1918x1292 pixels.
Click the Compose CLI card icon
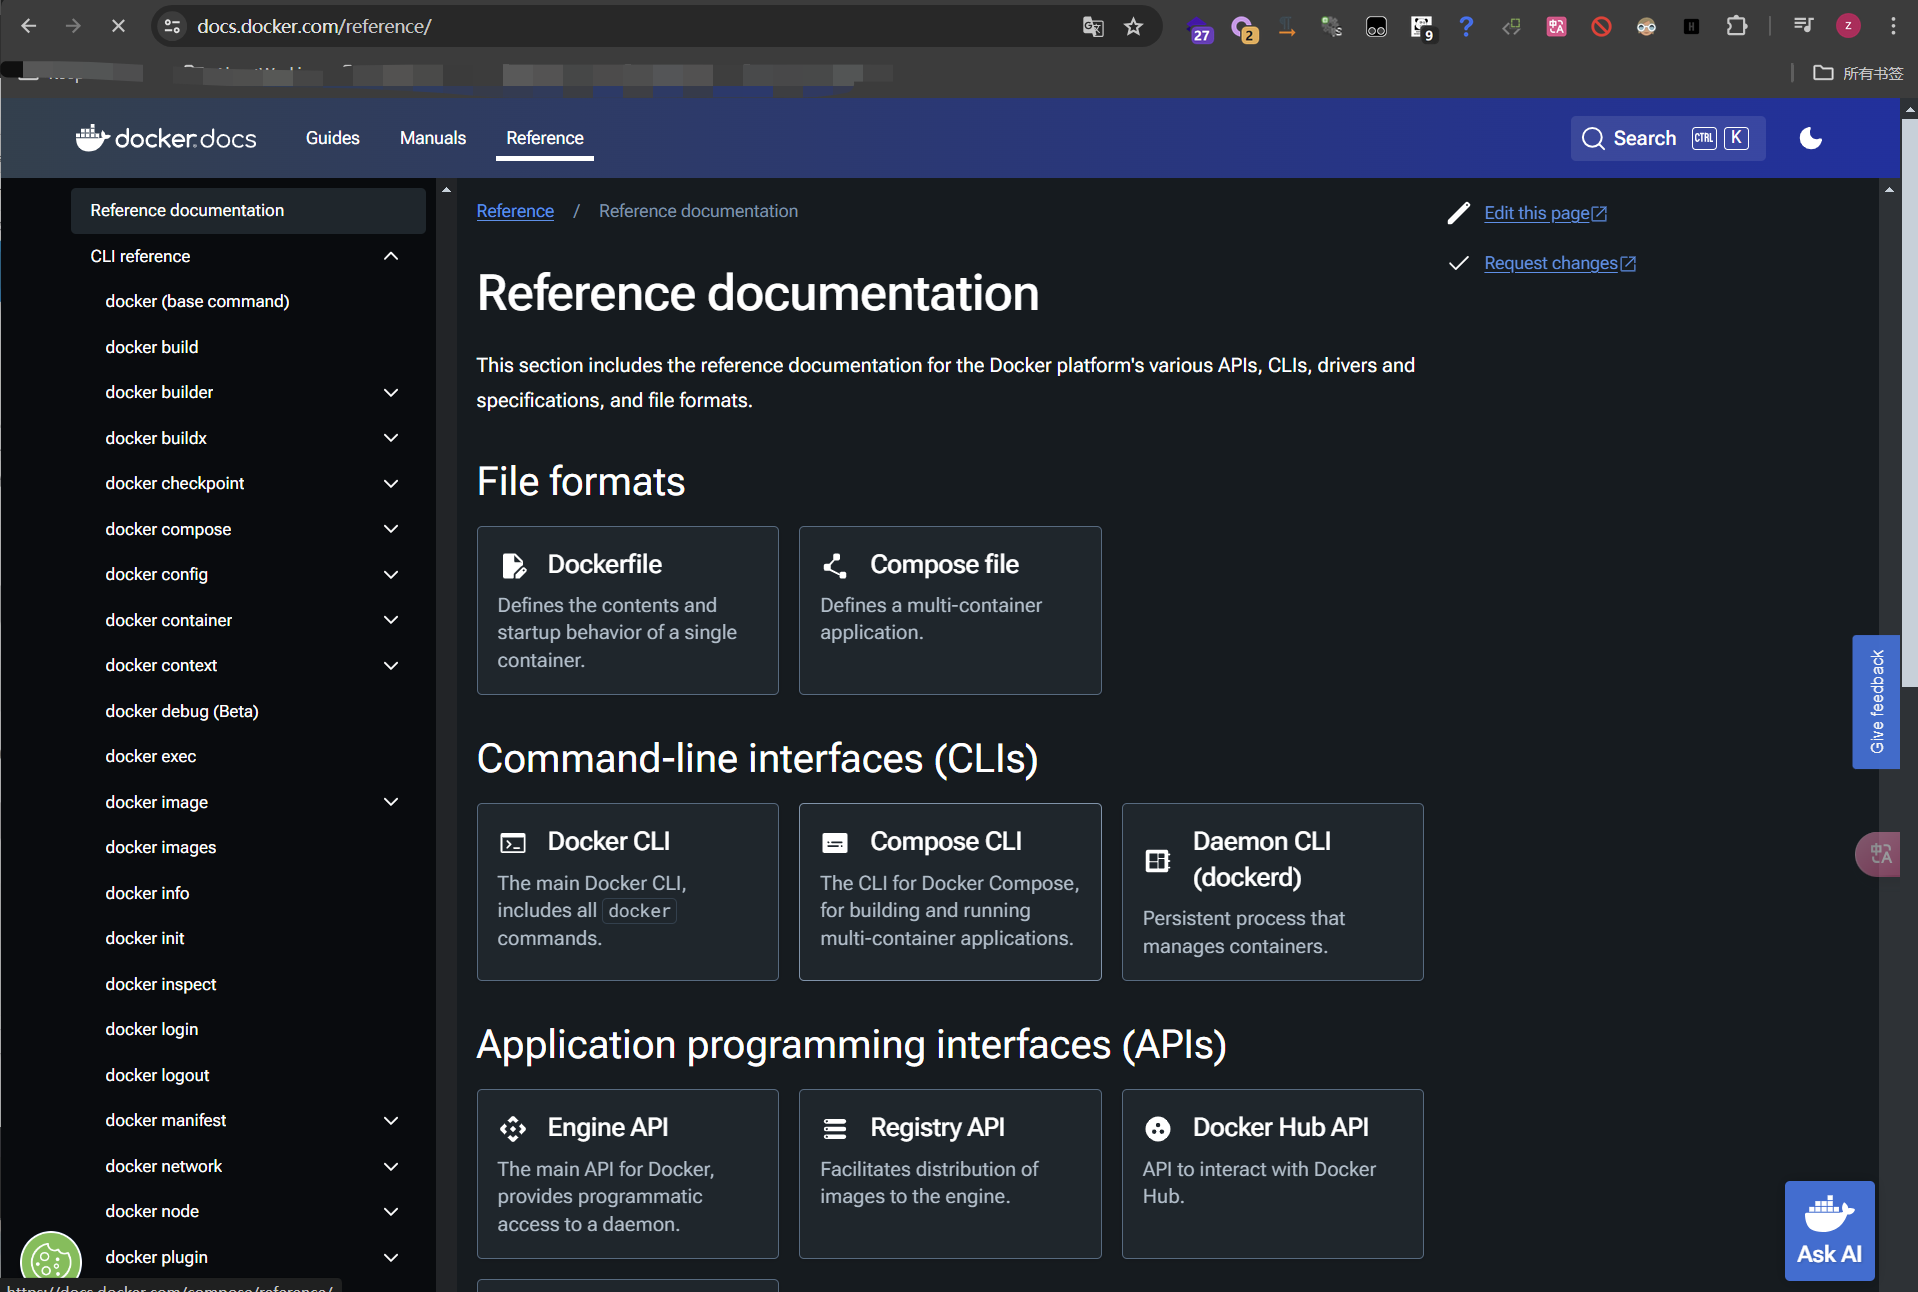pyautogui.click(x=835, y=843)
